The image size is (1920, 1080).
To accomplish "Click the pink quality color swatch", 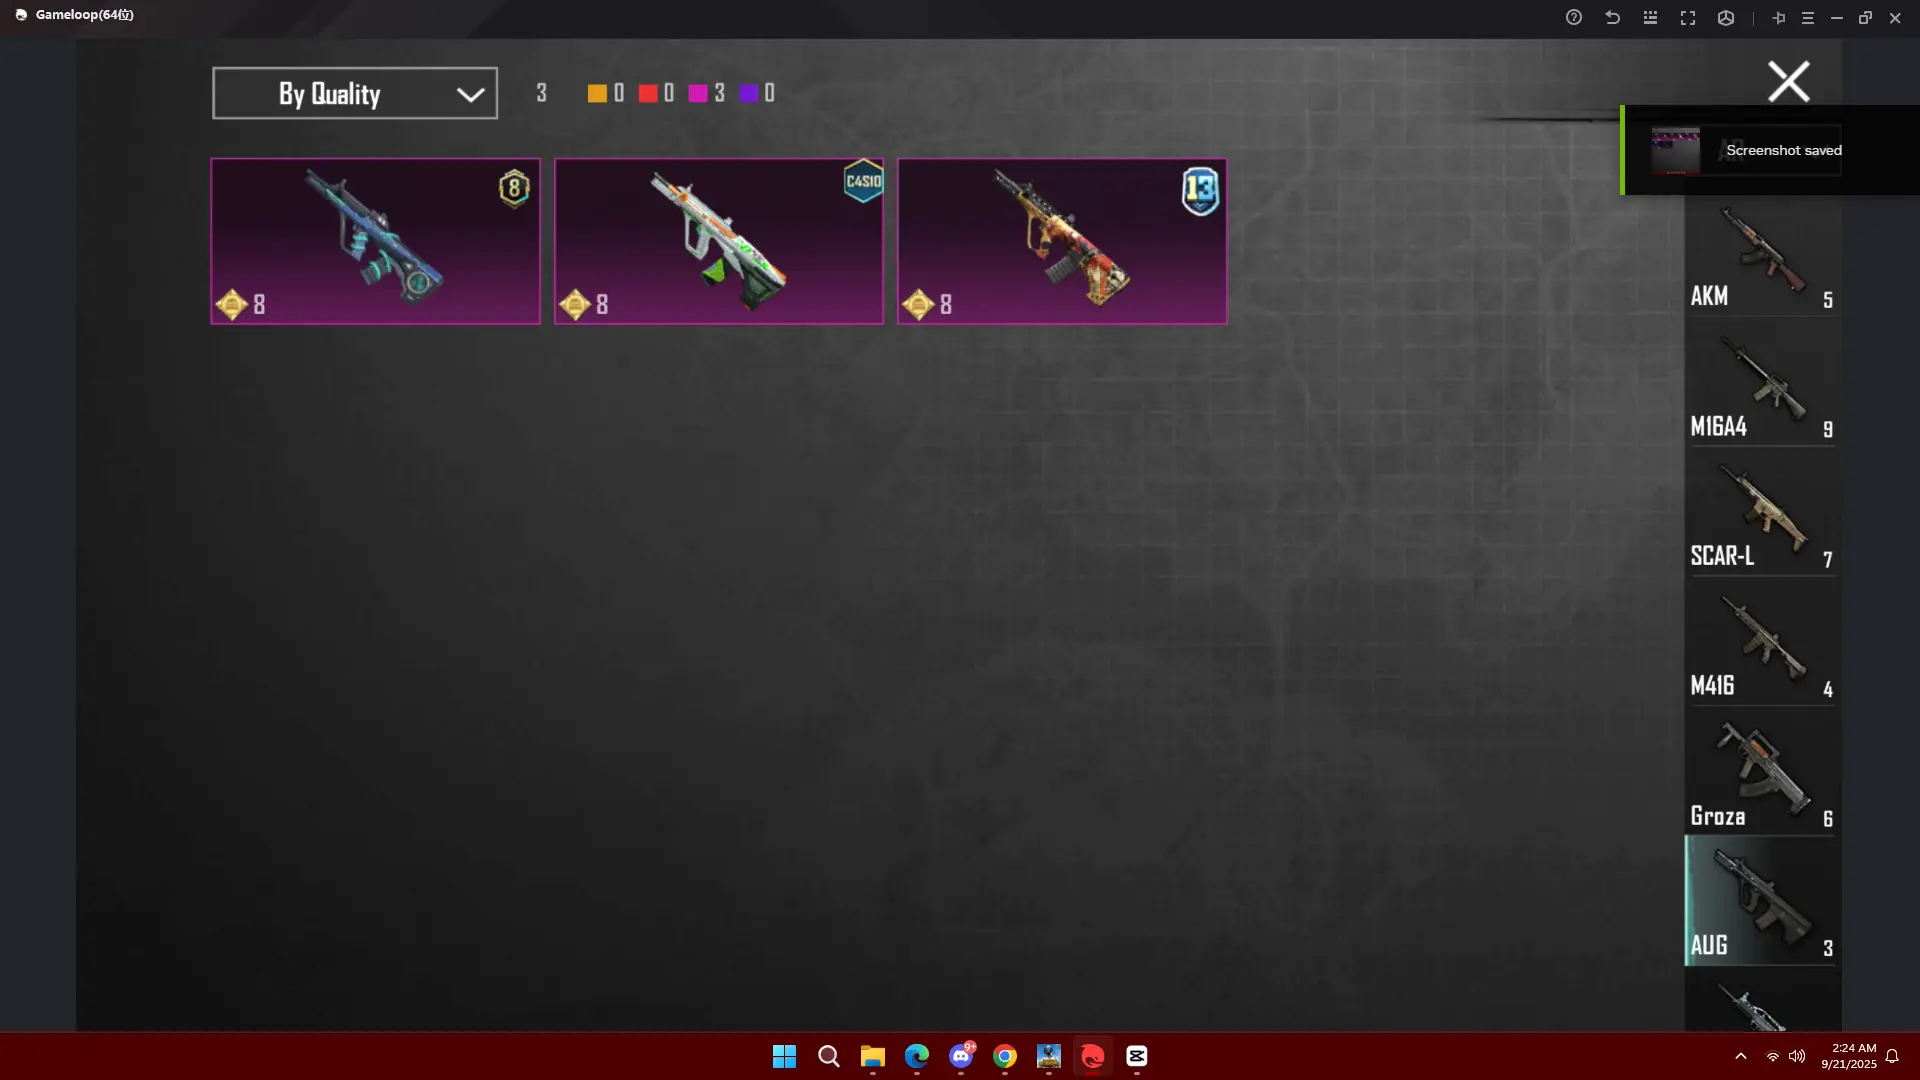I will click(x=698, y=93).
